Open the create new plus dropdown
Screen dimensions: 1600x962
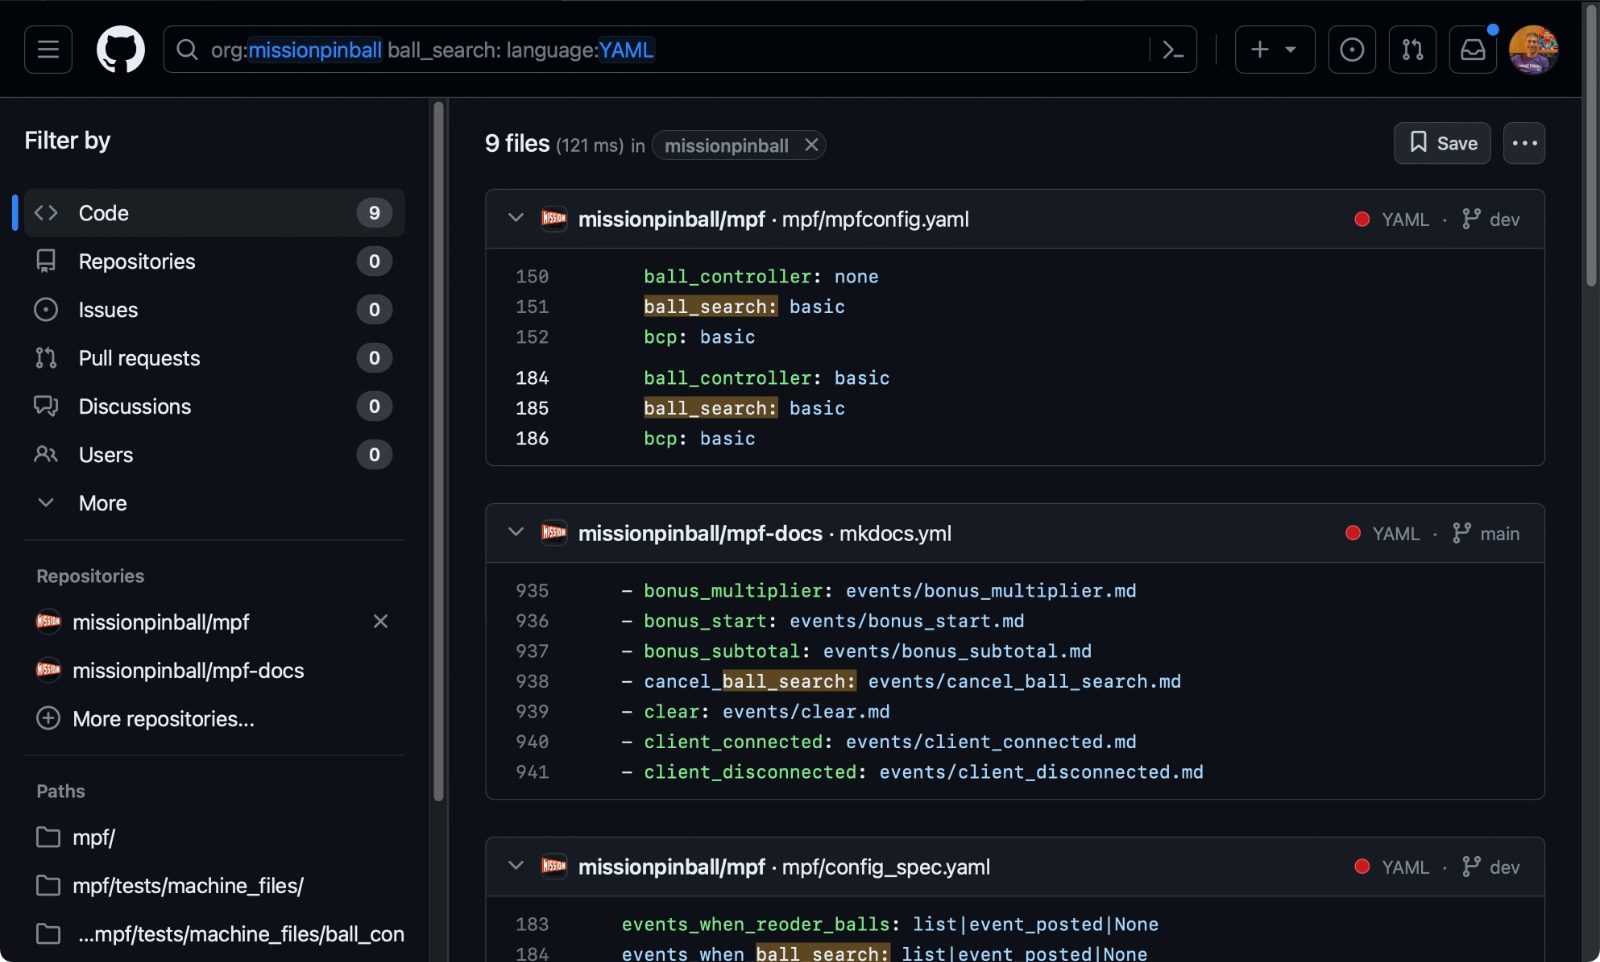tap(1274, 50)
